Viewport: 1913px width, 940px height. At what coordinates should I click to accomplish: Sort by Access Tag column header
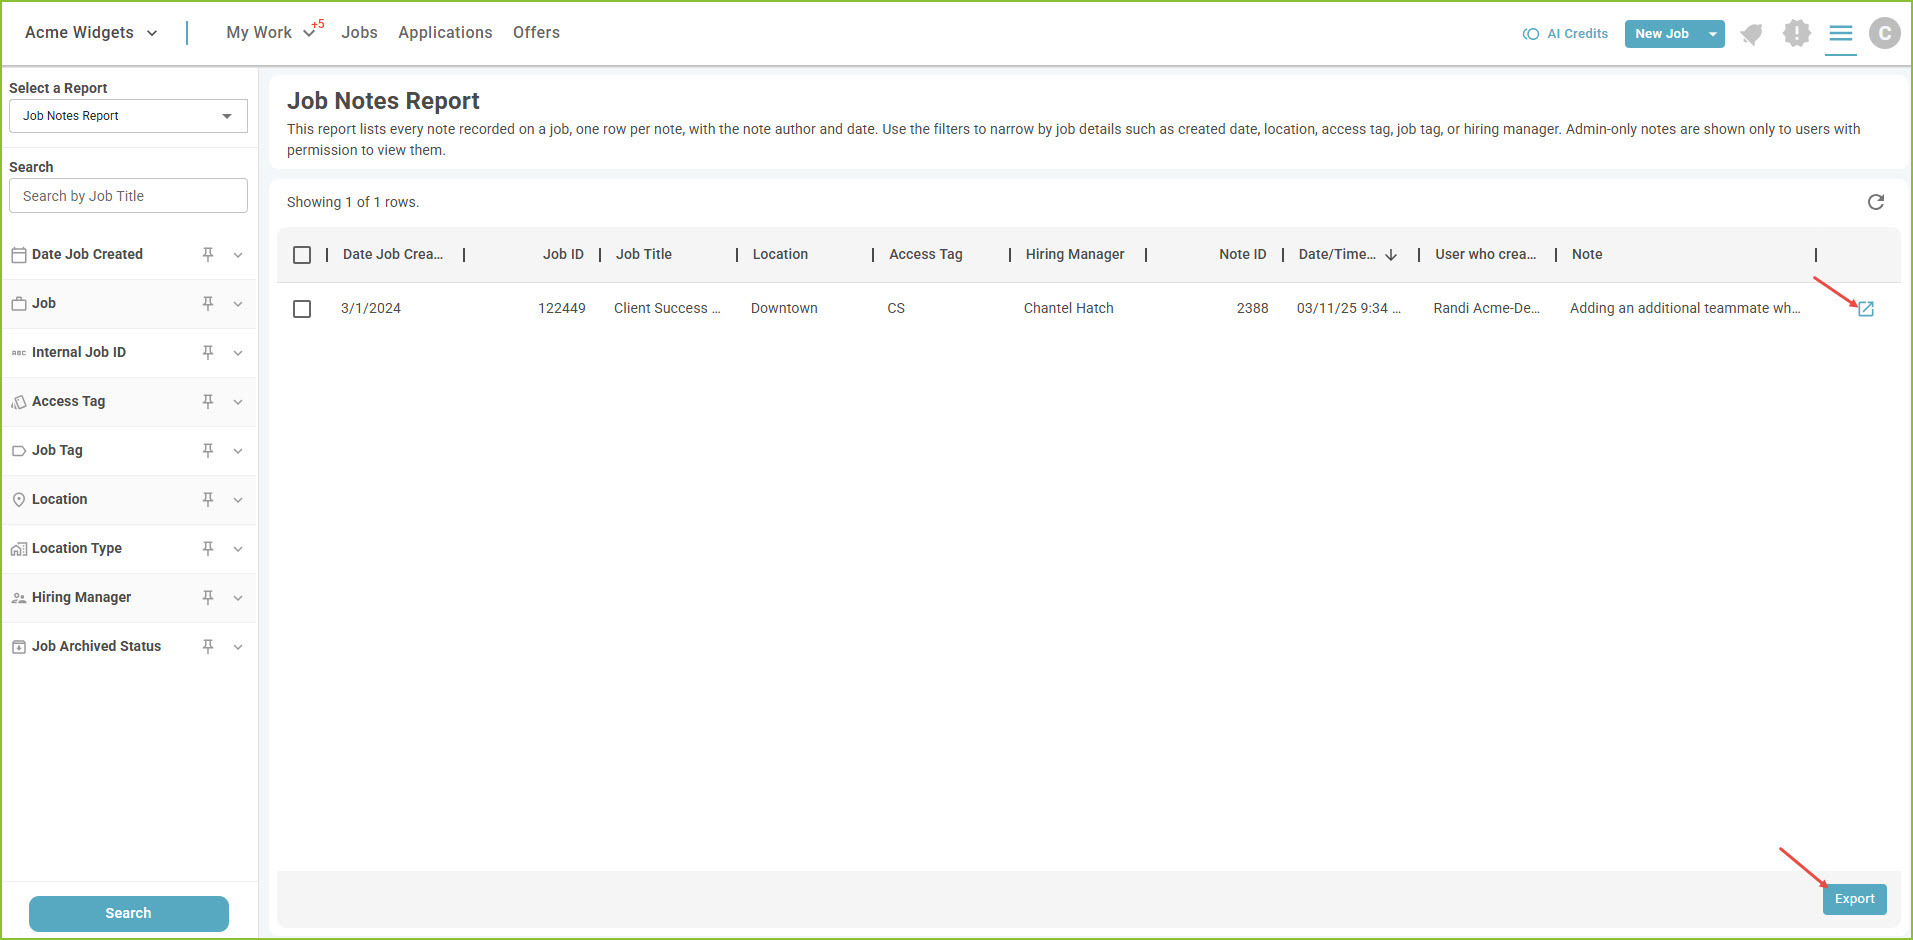click(926, 254)
